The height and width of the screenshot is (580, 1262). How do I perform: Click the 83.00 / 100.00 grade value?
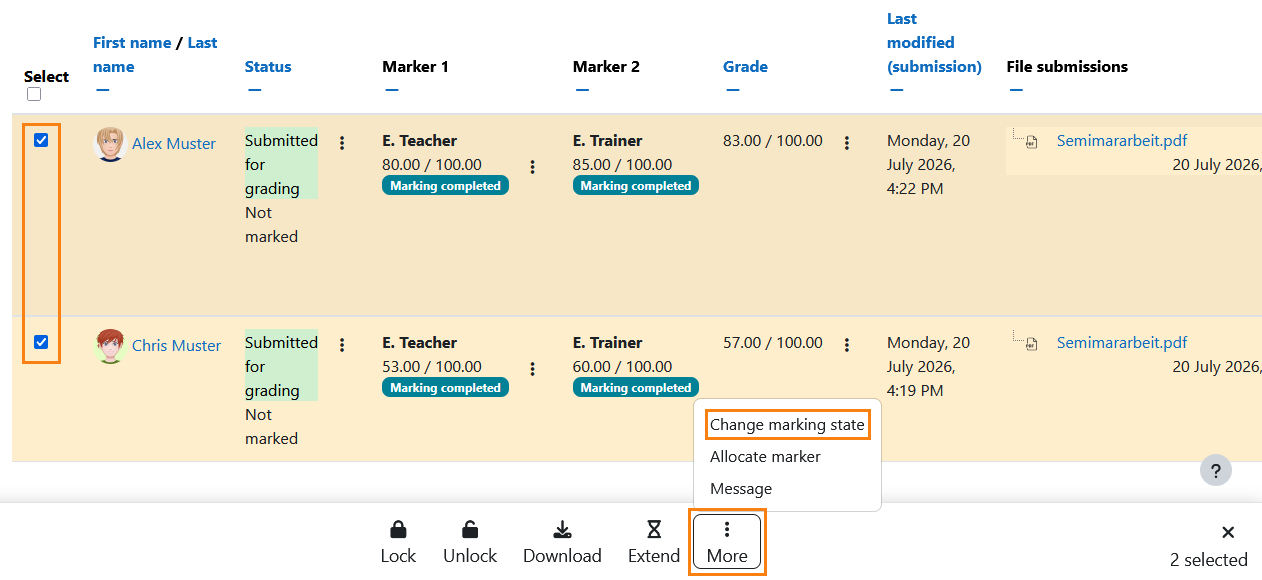(773, 141)
